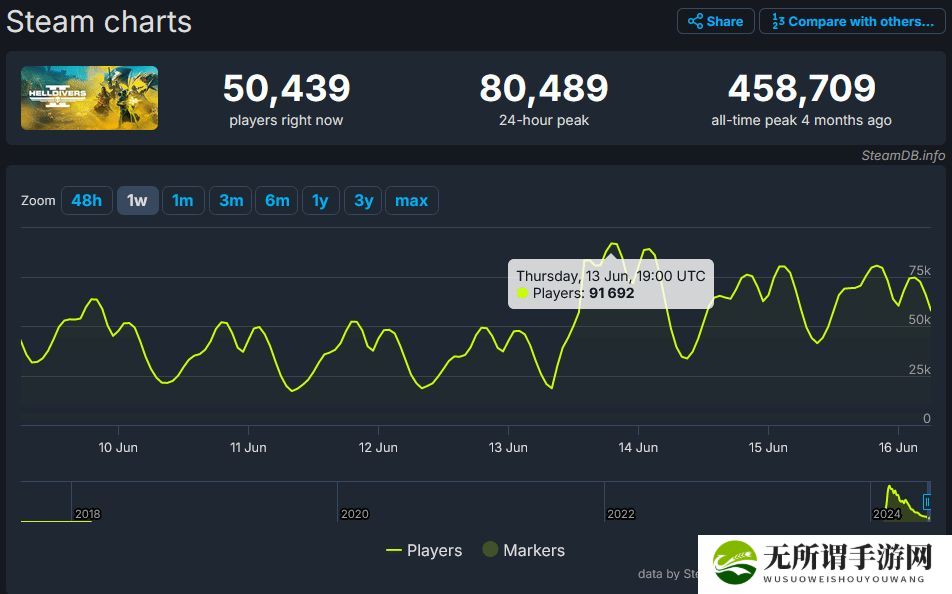Switch zoom to 1m
Image resolution: width=952 pixels, height=594 pixels.
click(x=183, y=200)
